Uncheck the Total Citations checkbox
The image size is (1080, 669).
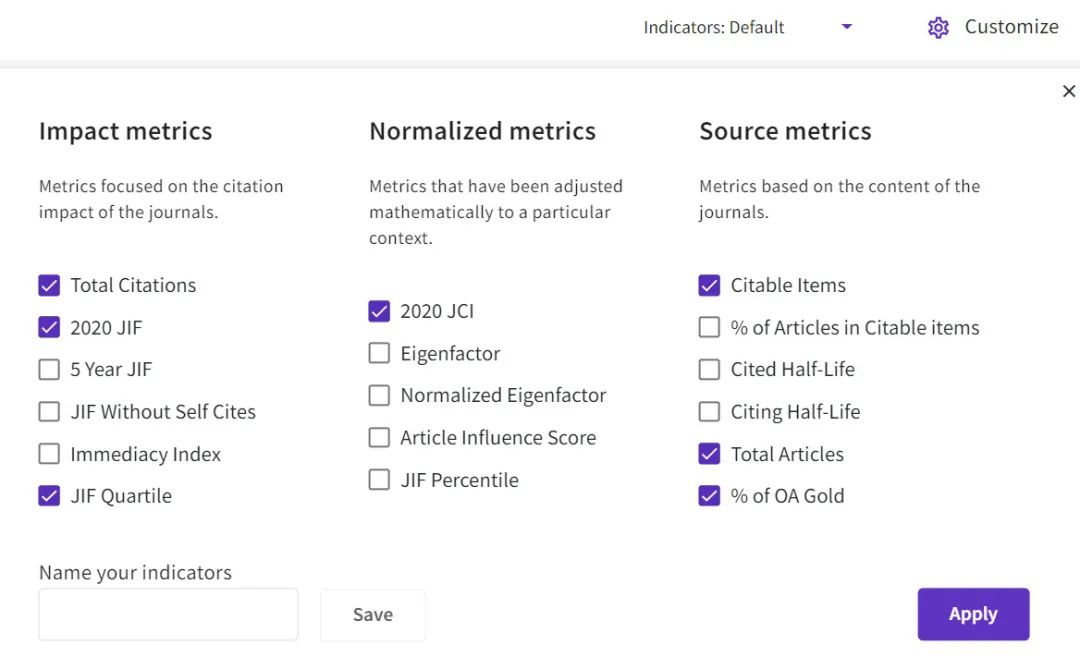coord(49,286)
